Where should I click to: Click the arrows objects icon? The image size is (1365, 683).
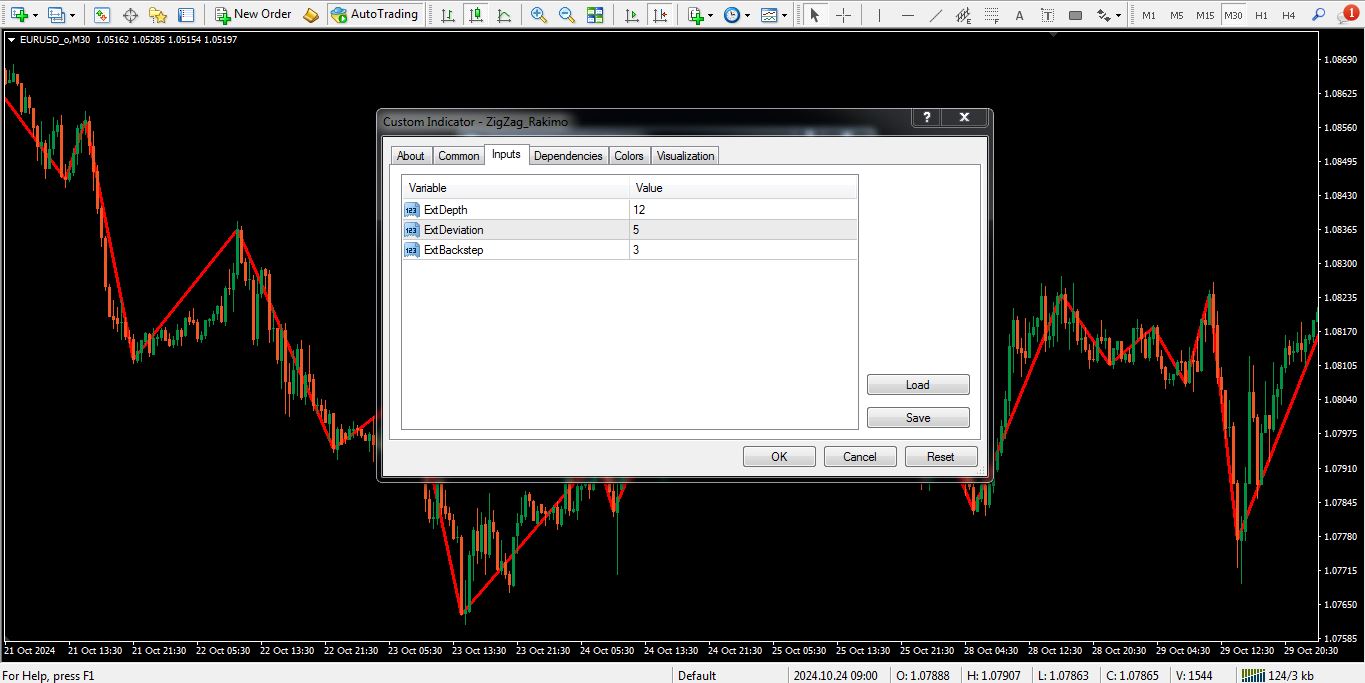point(1103,15)
